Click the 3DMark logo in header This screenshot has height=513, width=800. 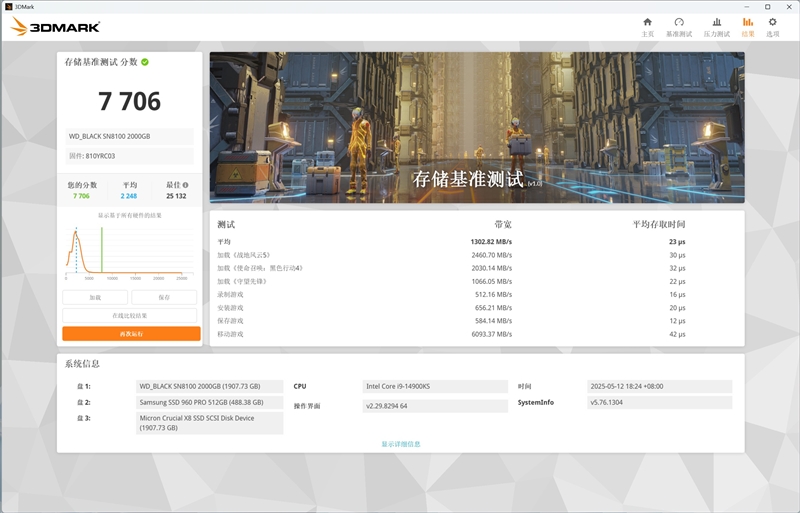55,27
